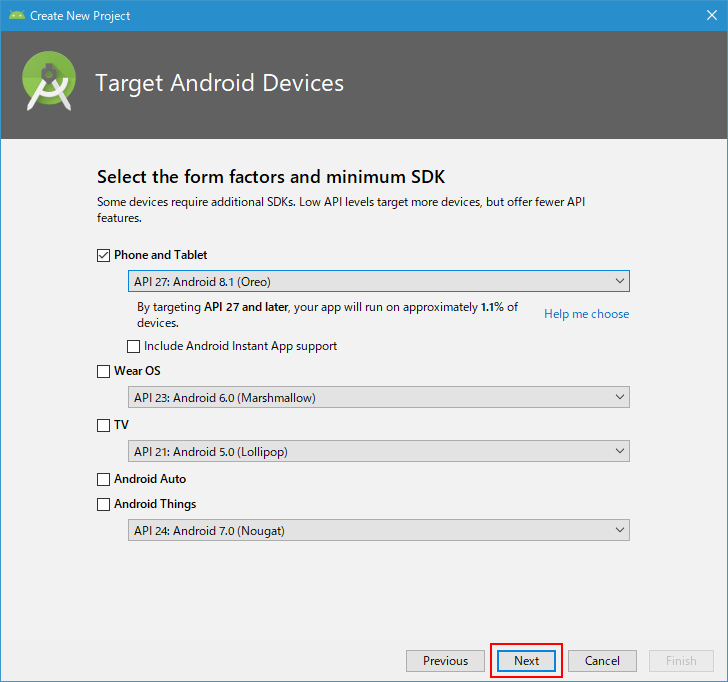Enable the Android Things checkbox
The image size is (728, 682).
pyautogui.click(x=103, y=504)
